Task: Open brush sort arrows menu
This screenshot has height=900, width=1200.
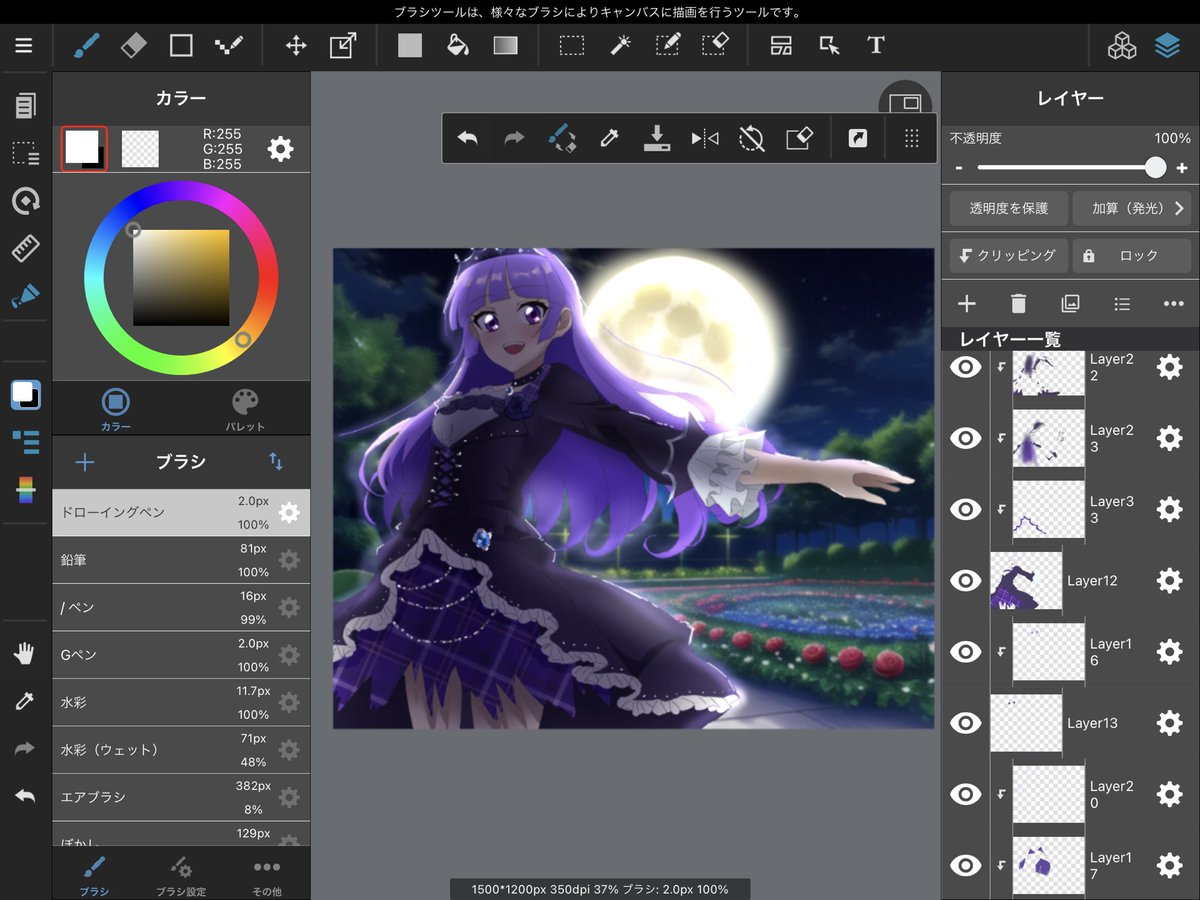Action: click(276, 461)
